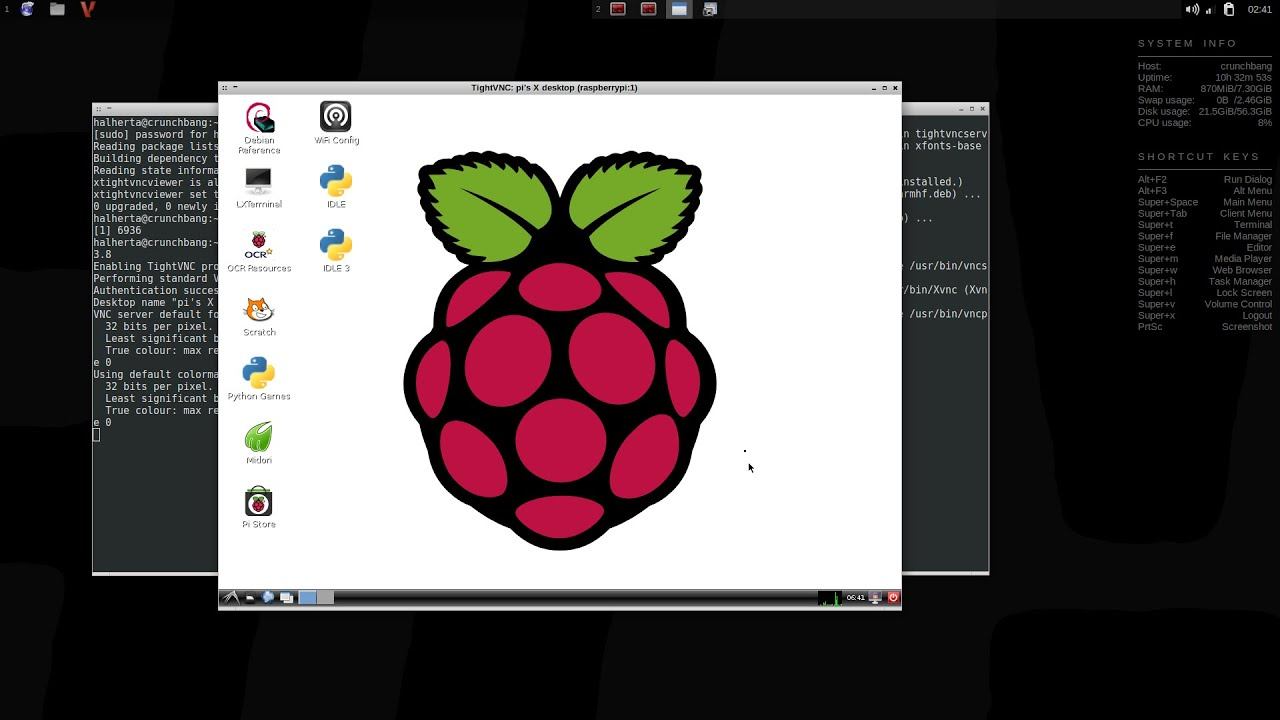The height and width of the screenshot is (720, 1280).
Task: Click the red logout power button in the Pi panel
Action: coord(893,597)
